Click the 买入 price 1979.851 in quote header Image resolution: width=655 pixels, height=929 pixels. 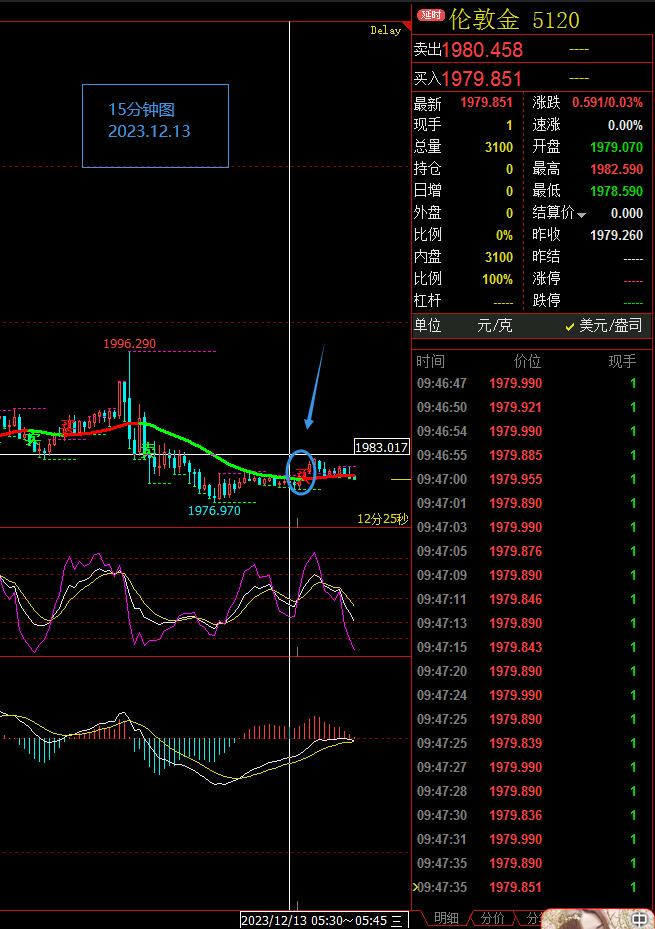coord(482,79)
